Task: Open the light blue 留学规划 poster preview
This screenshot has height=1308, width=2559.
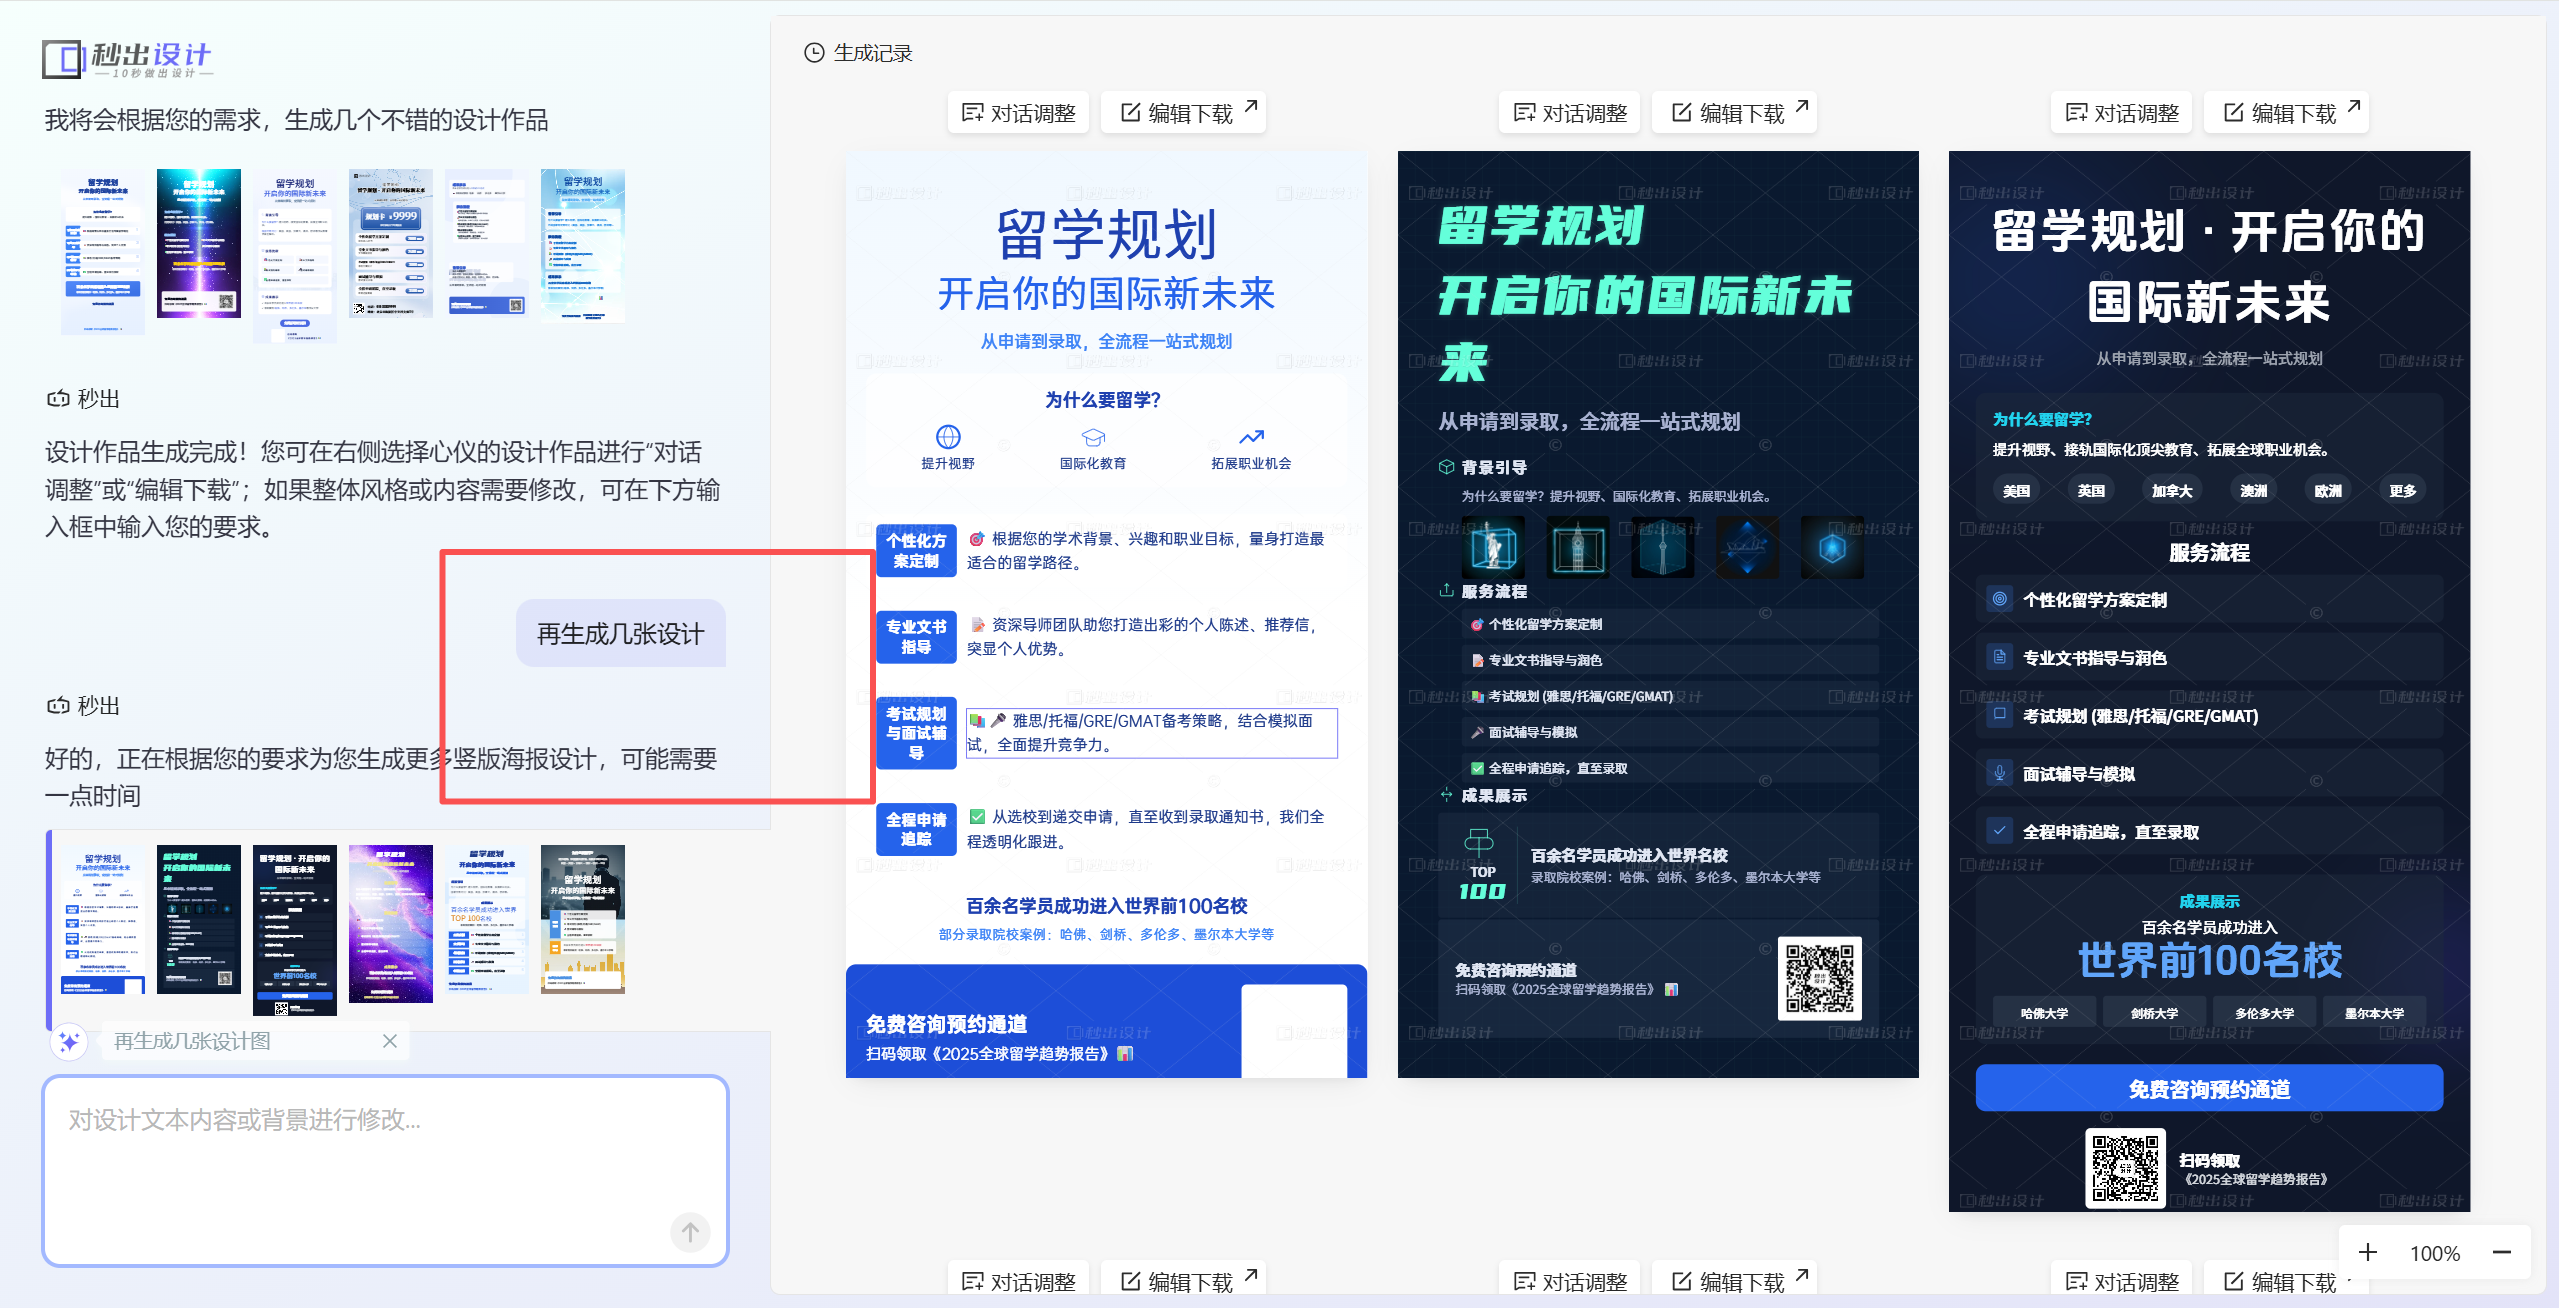Action: click(1106, 614)
